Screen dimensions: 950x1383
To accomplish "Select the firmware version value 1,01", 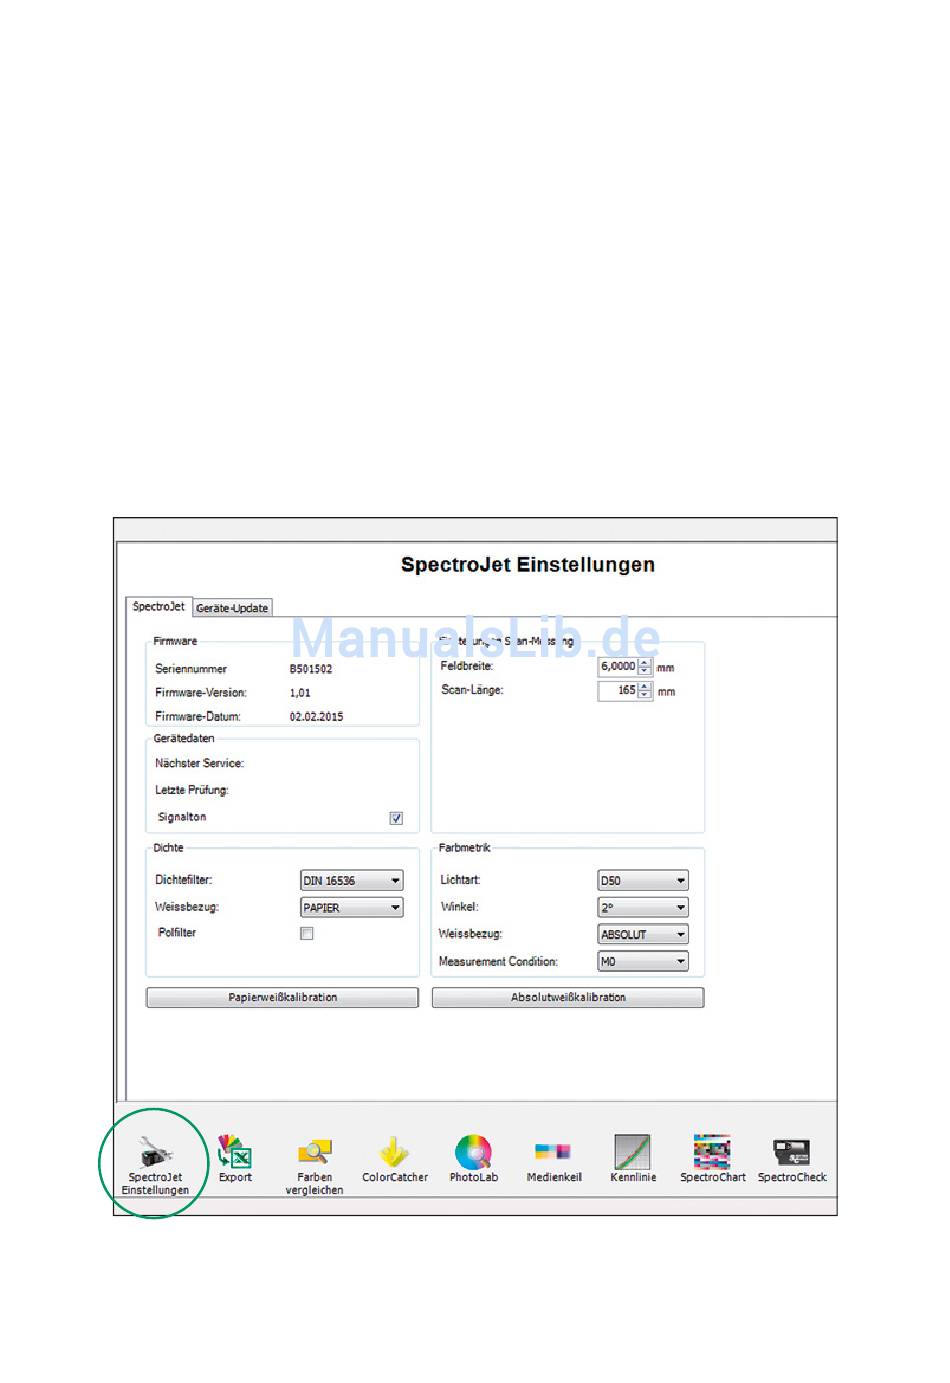I will tap(300, 693).
